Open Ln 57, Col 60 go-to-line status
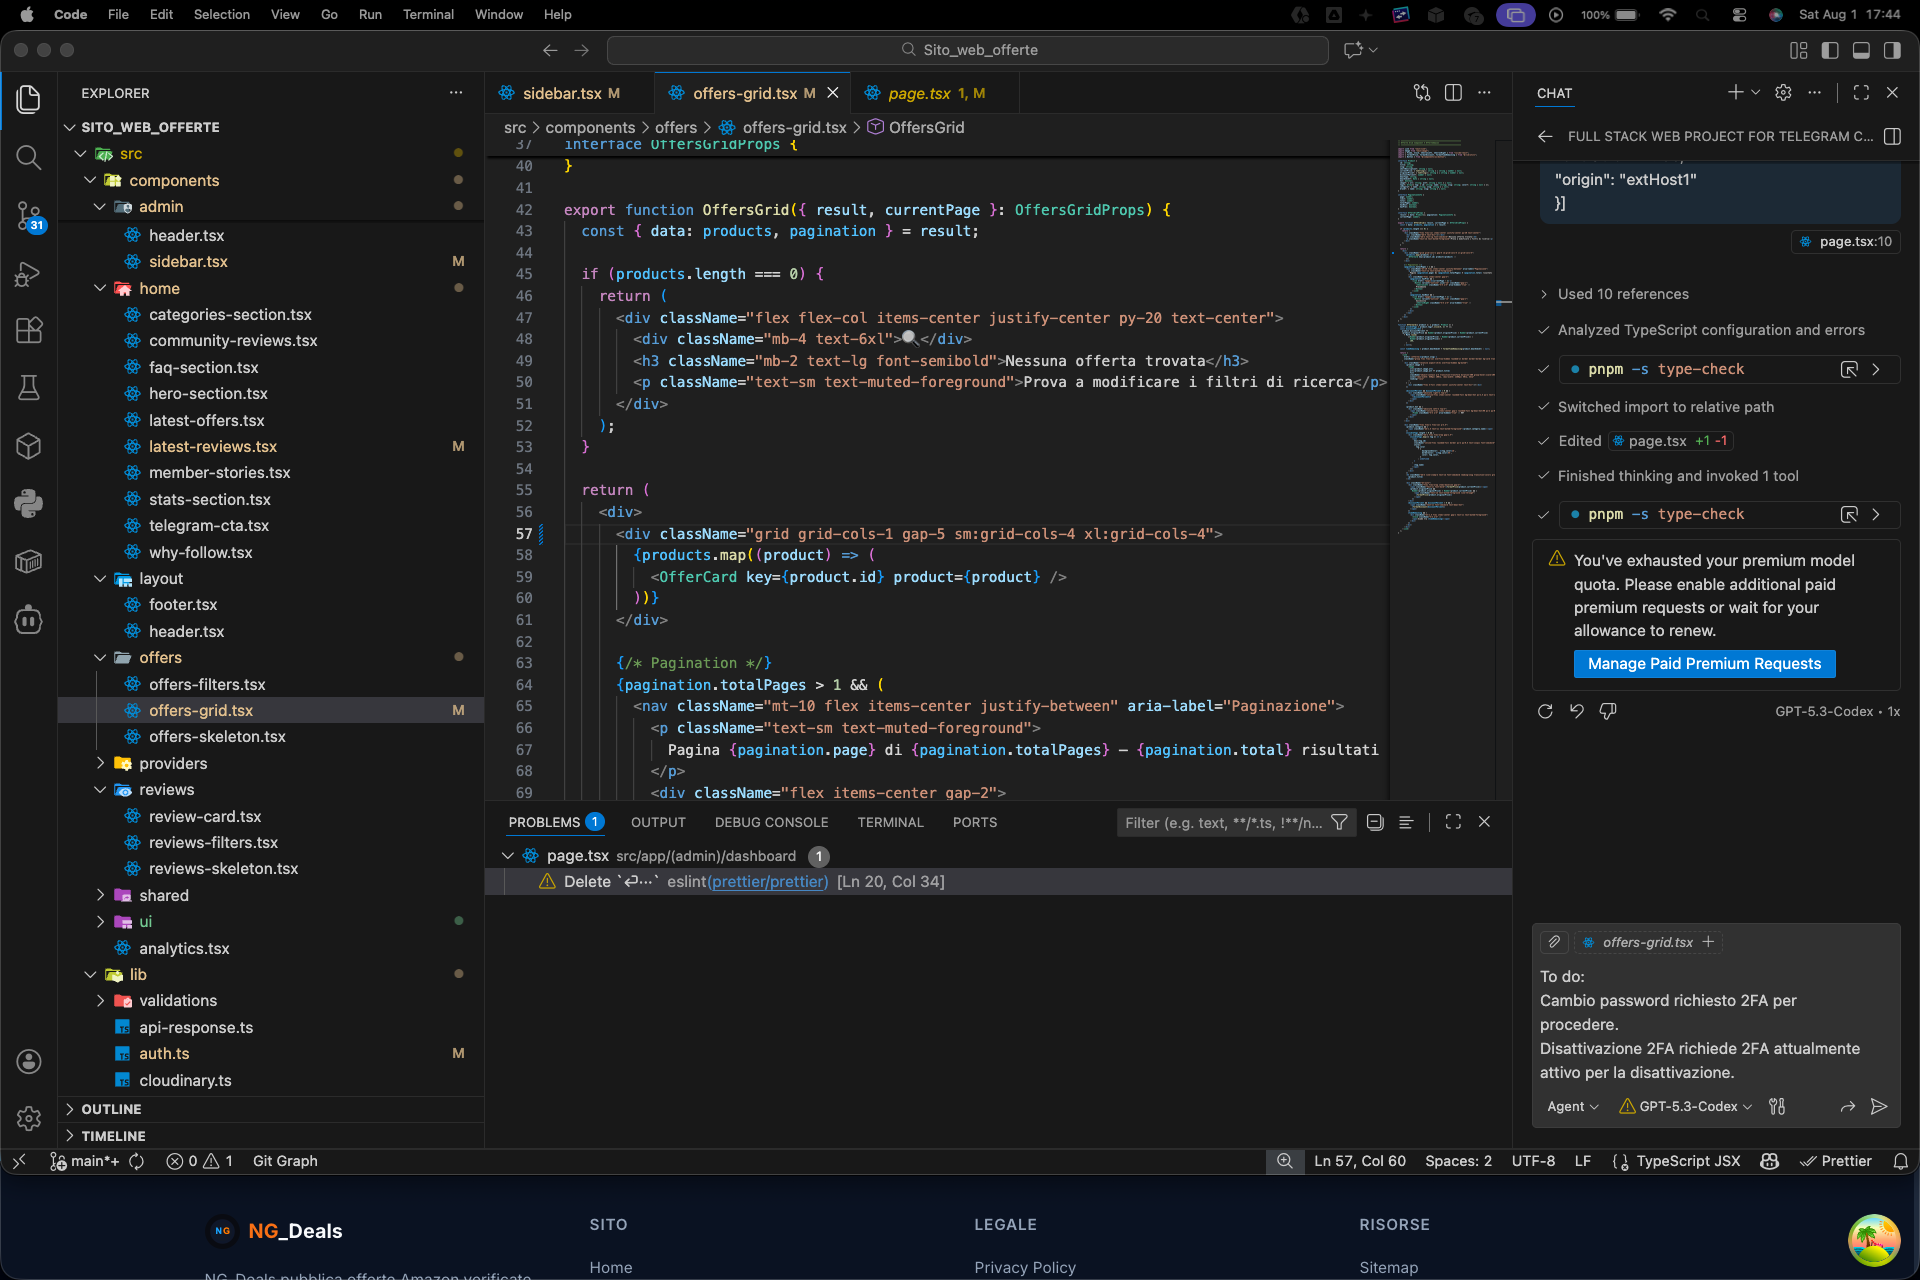1920x1280 pixels. click(1360, 1161)
